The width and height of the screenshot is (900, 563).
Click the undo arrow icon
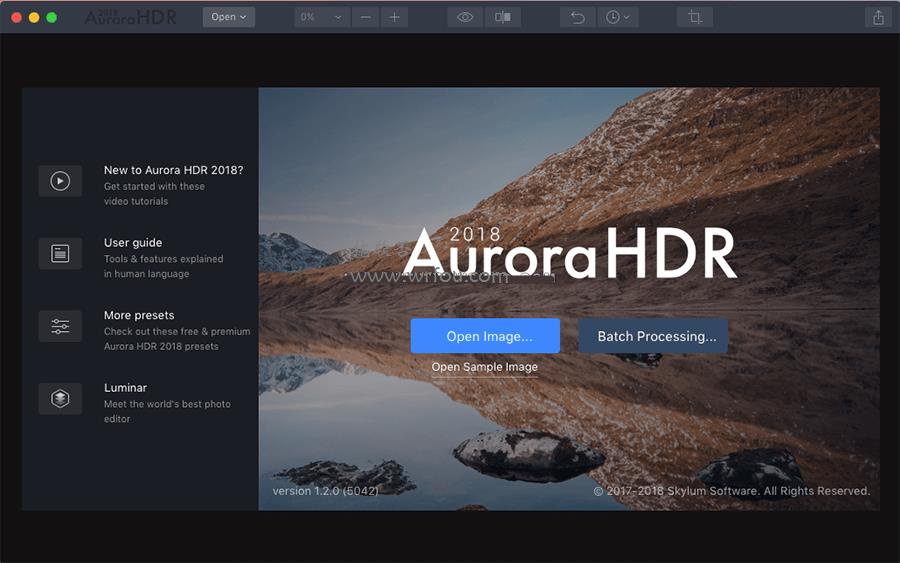pyautogui.click(x=577, y=17)
